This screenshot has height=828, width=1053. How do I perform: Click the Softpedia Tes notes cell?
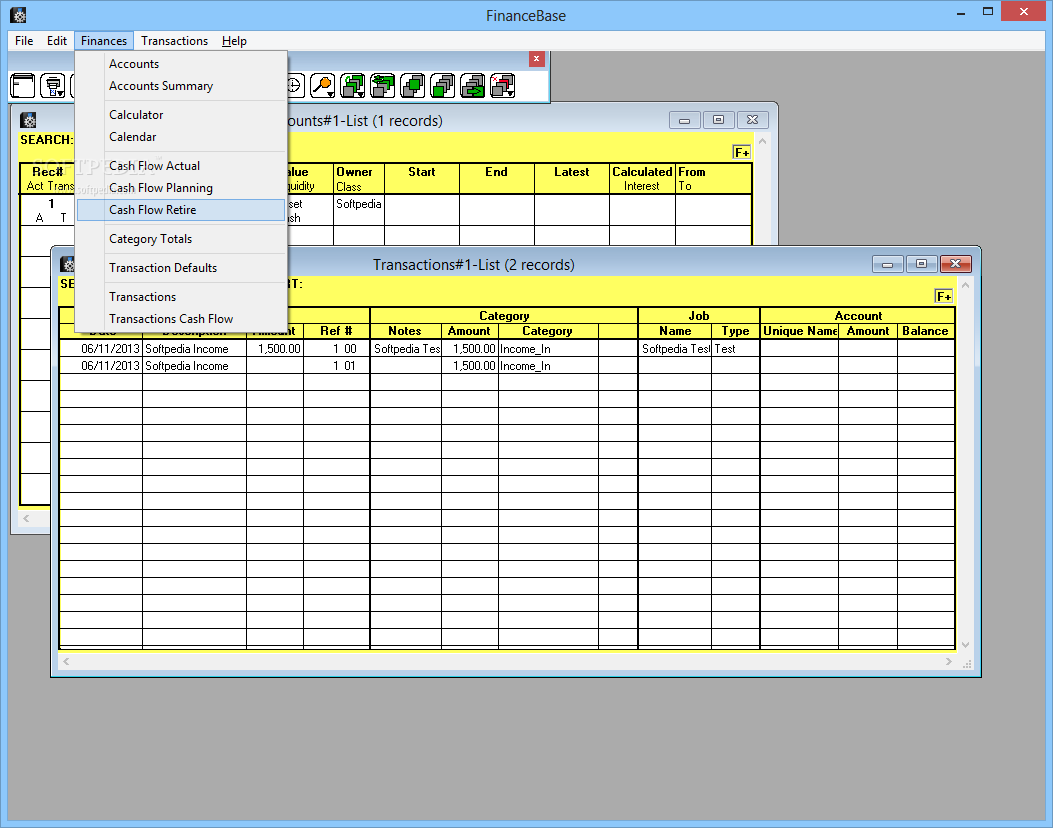[x=406, y=349]
